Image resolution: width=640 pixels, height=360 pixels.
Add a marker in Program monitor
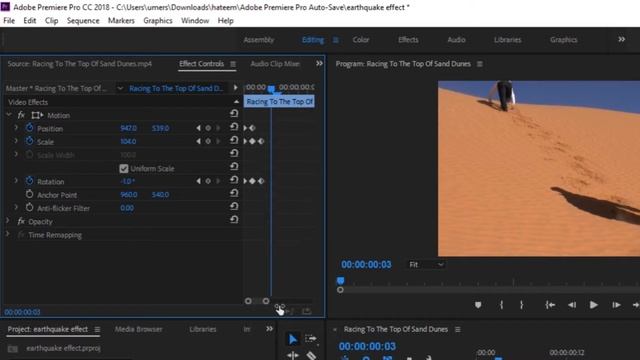pos(478,305)
